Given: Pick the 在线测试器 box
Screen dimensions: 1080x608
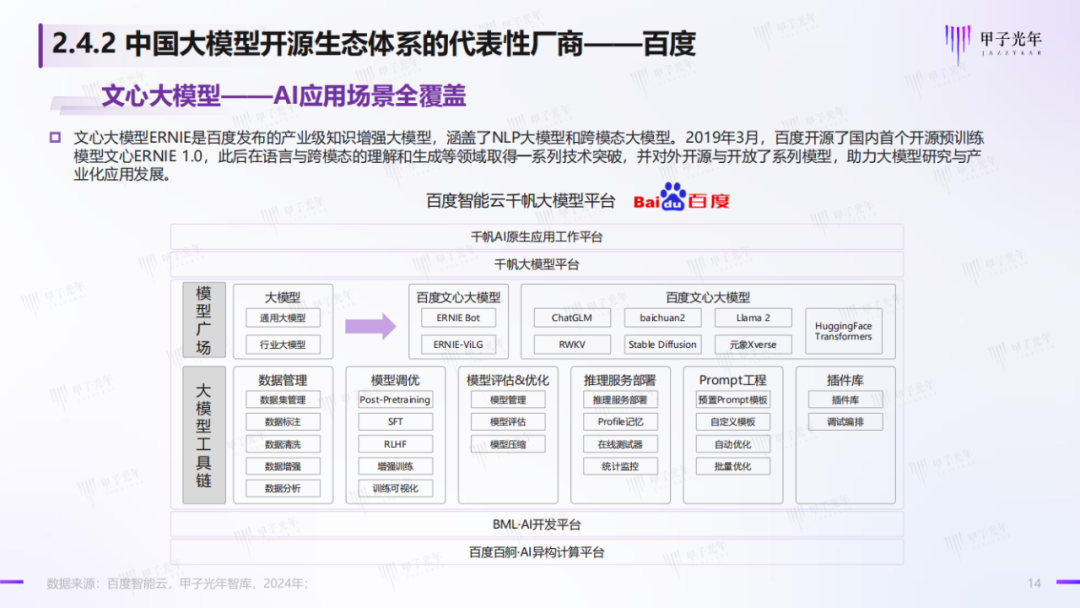Looking at the screenshot, I should coord(620,444).
